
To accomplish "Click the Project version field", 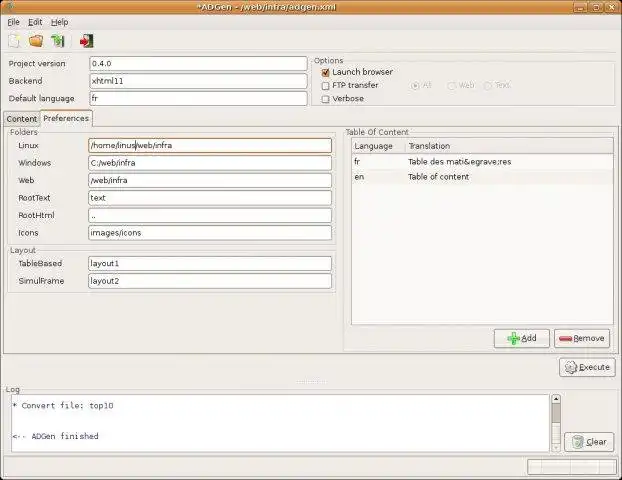I will (x=198, y=63).
